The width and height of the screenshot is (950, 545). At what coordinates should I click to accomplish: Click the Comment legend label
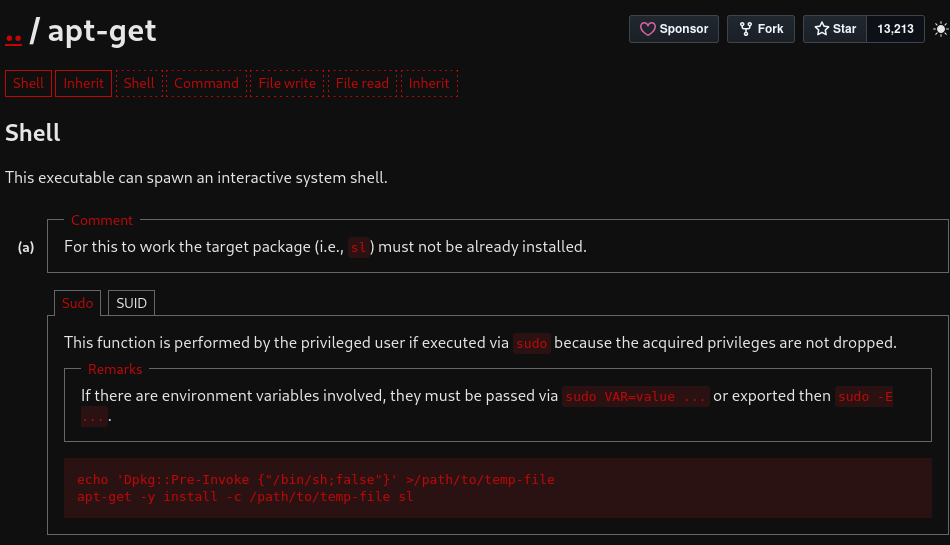[x=102, y=220]
